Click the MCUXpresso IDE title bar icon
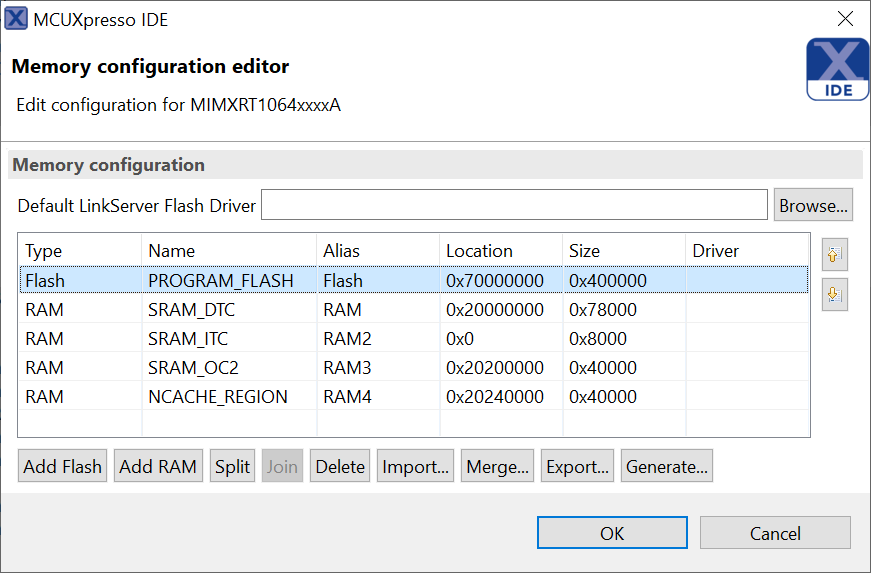This screenshot has height=573, width=871. coord(16,19)
